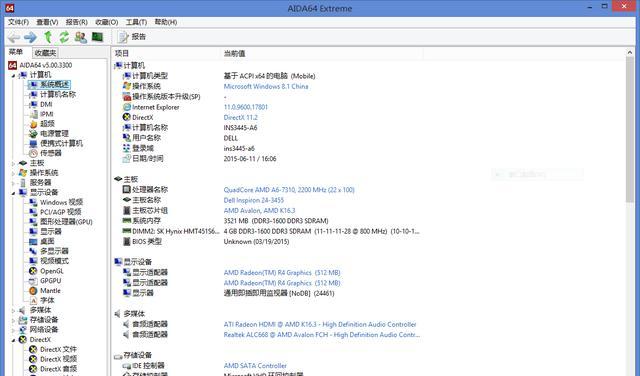This screenshot has width=640, height=376.
Task: Click the 字体 fonts tree icon
Action: [x=33, y=300]
